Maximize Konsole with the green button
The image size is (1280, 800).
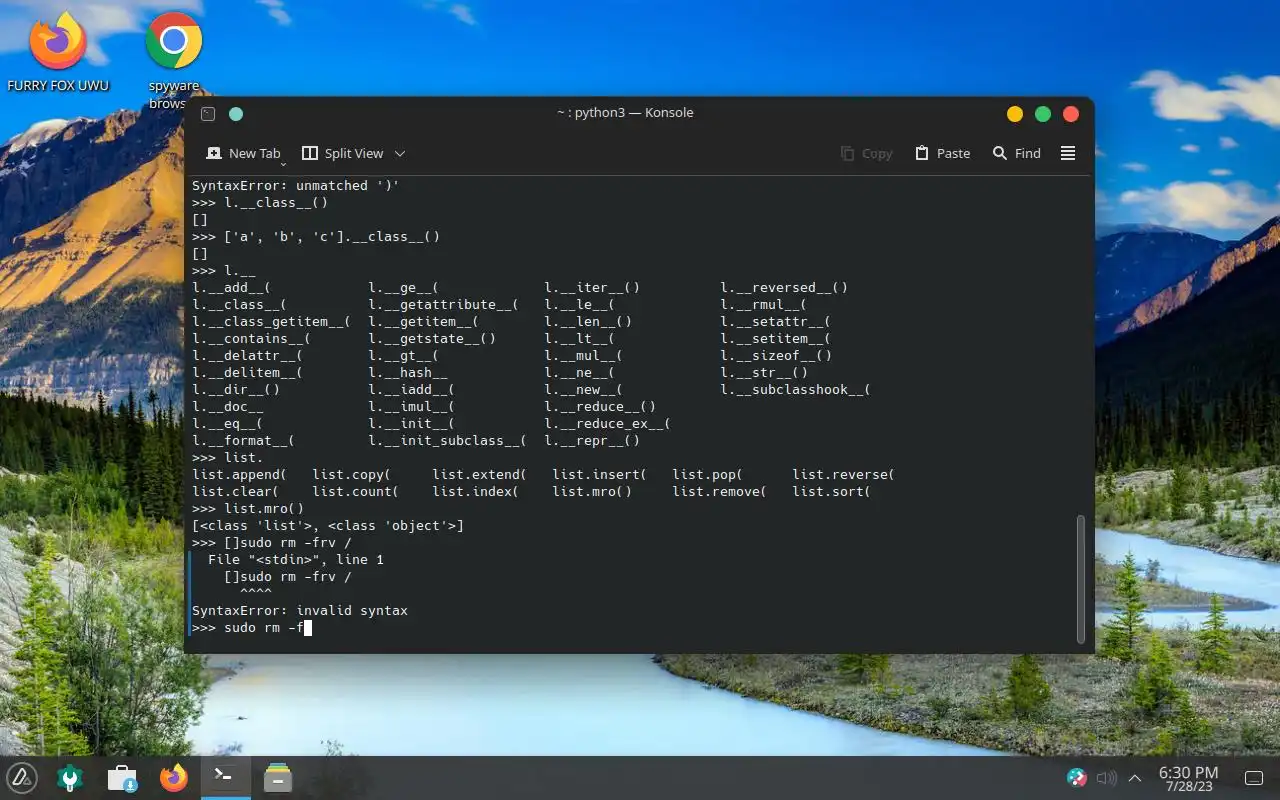(x=1043, y=114)
